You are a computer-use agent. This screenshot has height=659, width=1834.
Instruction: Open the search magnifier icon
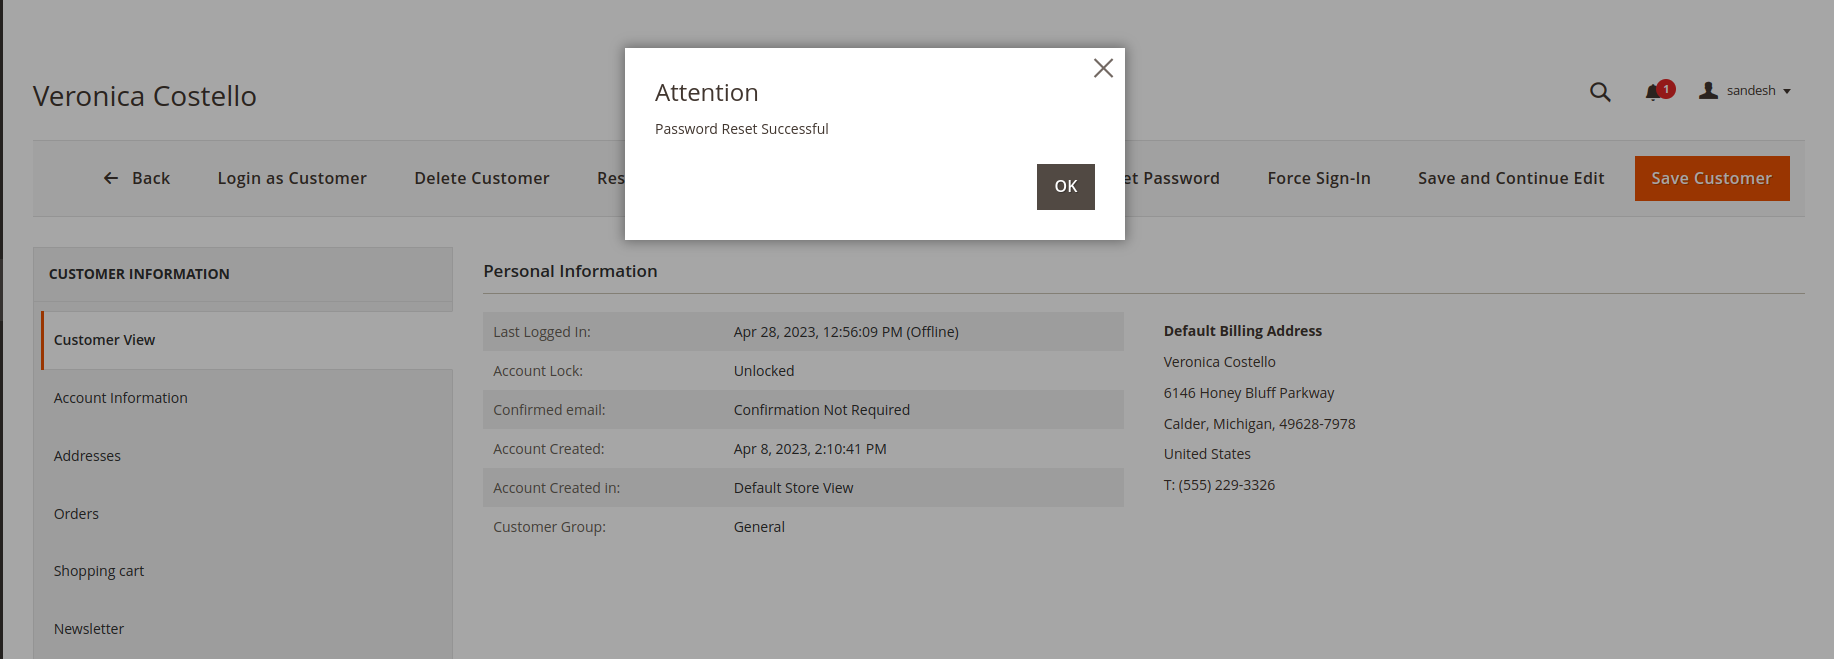tap(1600, 92)
